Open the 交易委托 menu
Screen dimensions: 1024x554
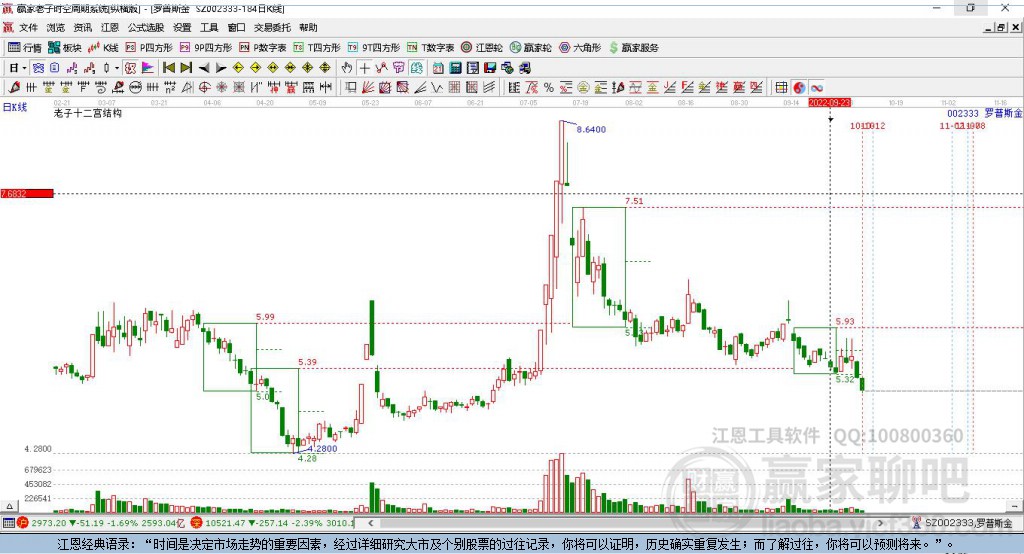[272, 27]
